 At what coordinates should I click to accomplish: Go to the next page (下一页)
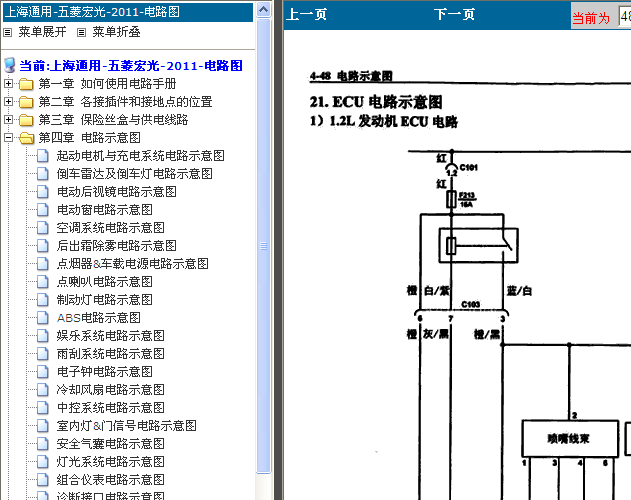(454, 14)
